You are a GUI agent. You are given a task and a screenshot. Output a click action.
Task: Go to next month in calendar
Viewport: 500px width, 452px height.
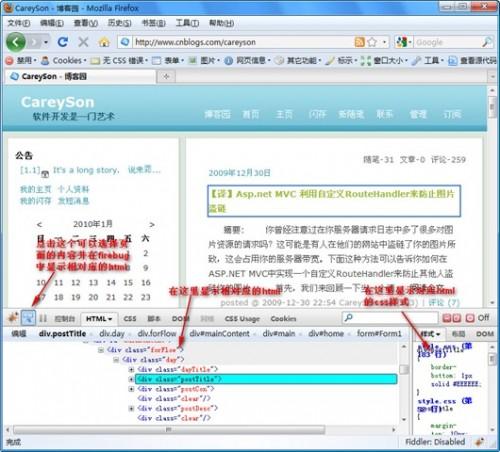click(152, 225)
